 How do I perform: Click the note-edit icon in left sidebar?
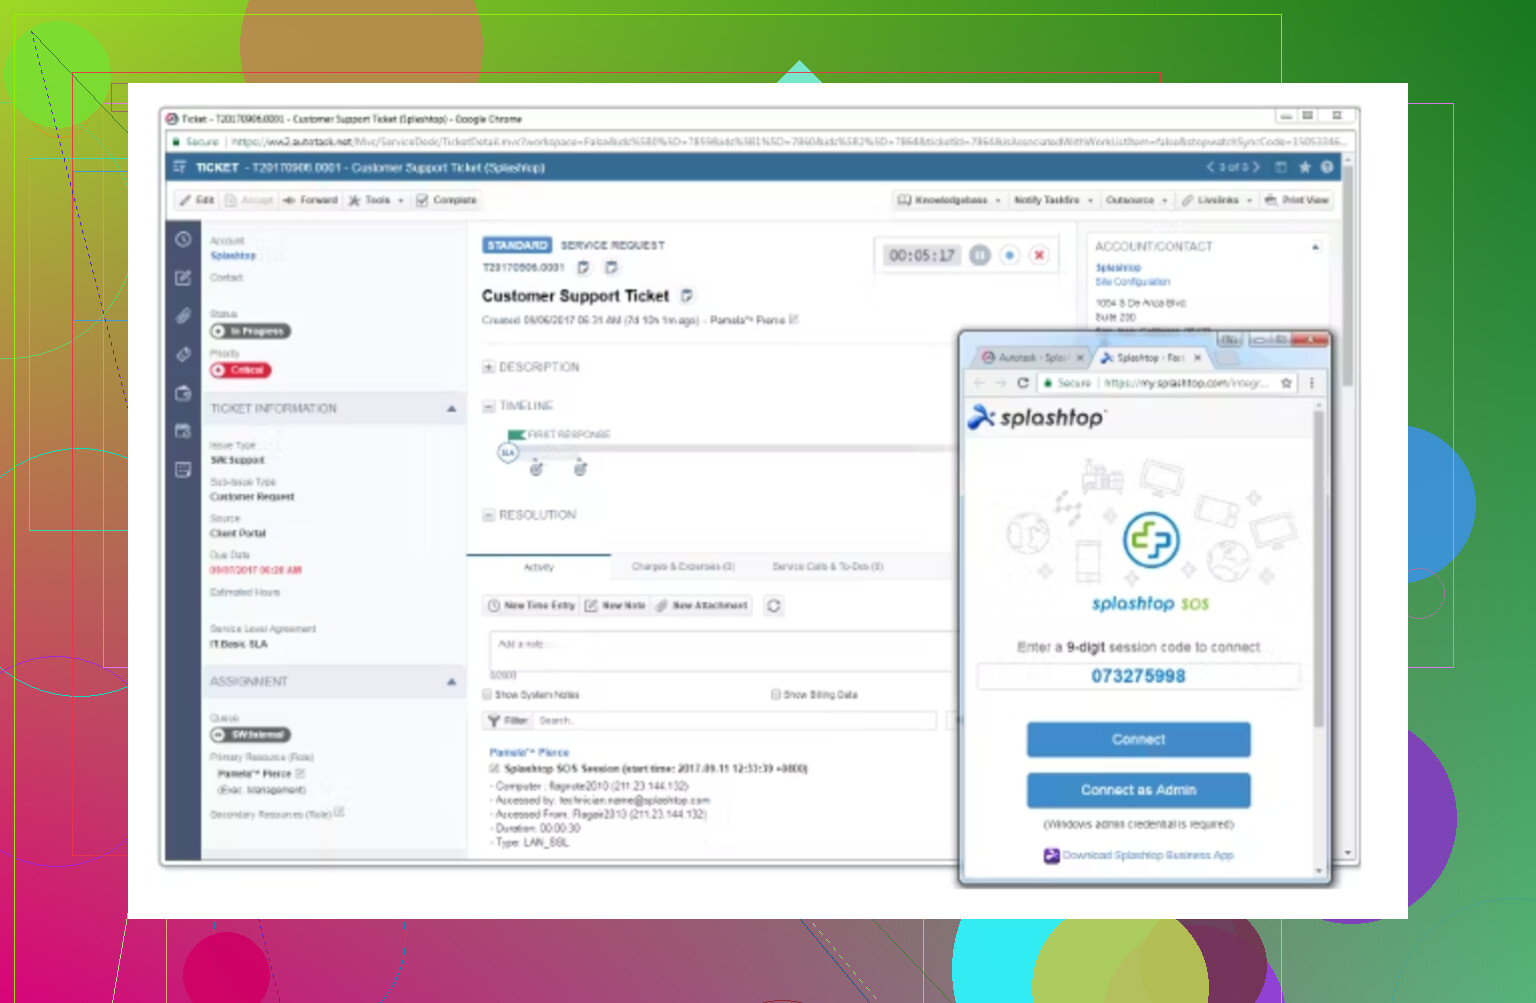(x=183, y=278)
